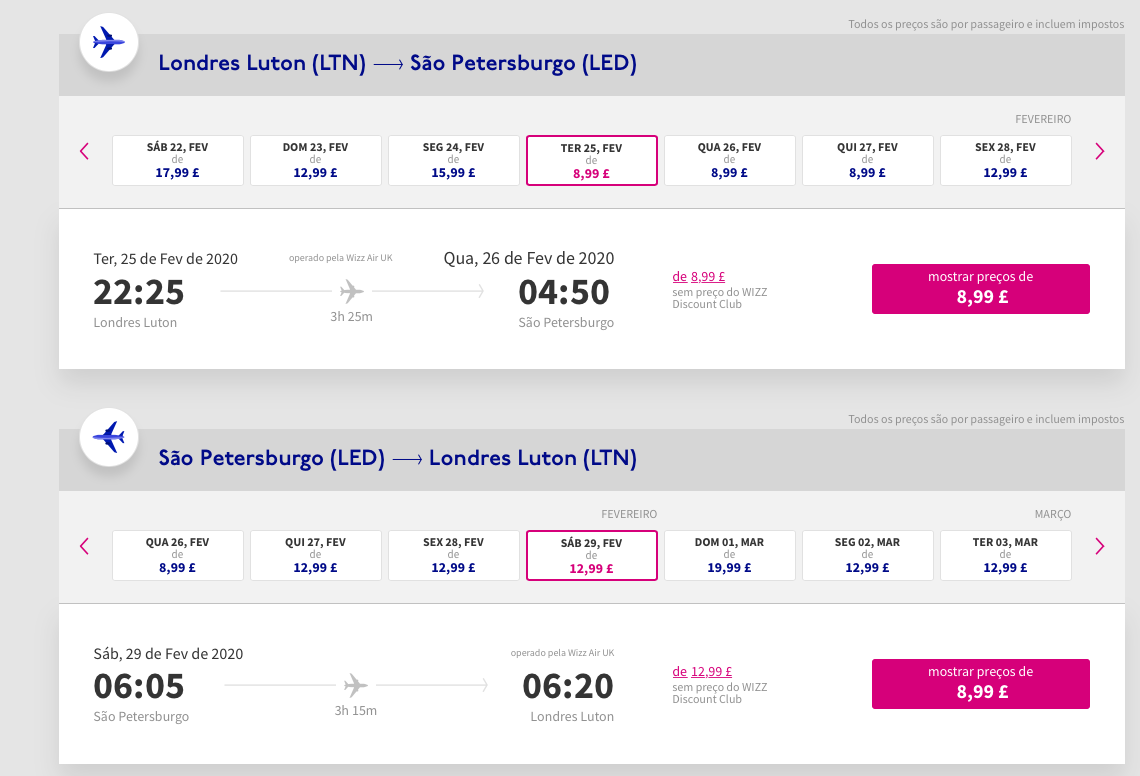Show later return dates with right arrow
Viewport: 1140px width, 776px height.
[x=1099, y=546]
